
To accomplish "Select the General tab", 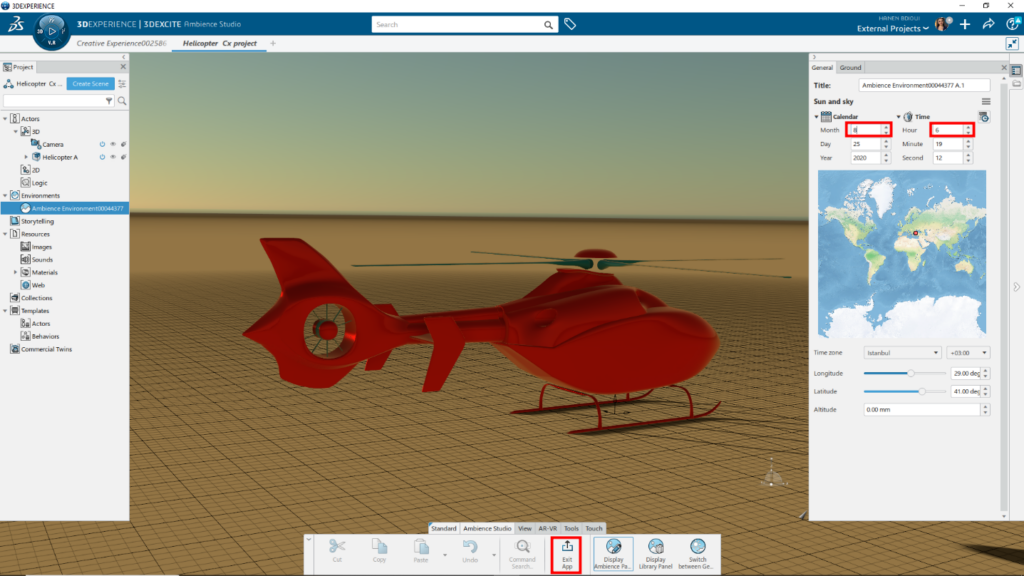I will pyautogui.click(x=822, y=67).
